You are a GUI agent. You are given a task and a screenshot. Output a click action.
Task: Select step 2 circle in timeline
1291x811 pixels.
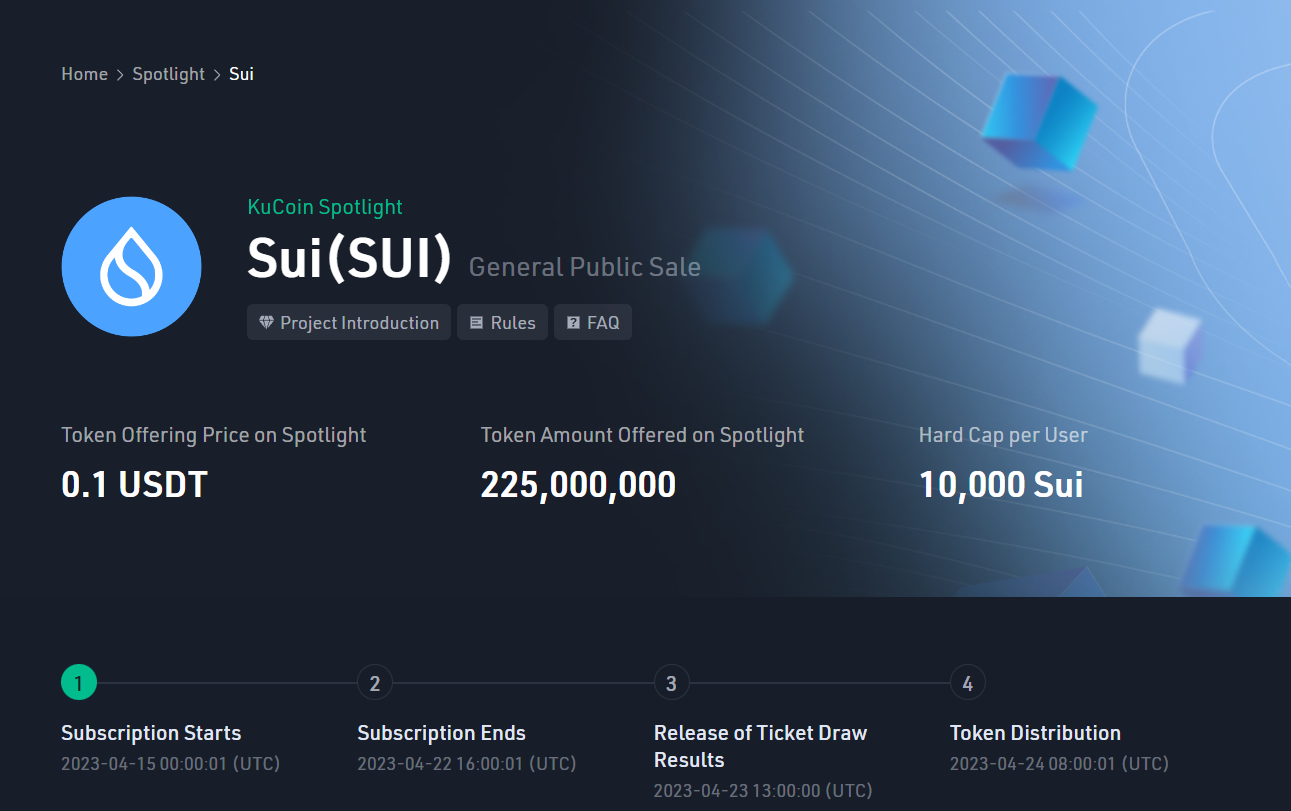375,683
